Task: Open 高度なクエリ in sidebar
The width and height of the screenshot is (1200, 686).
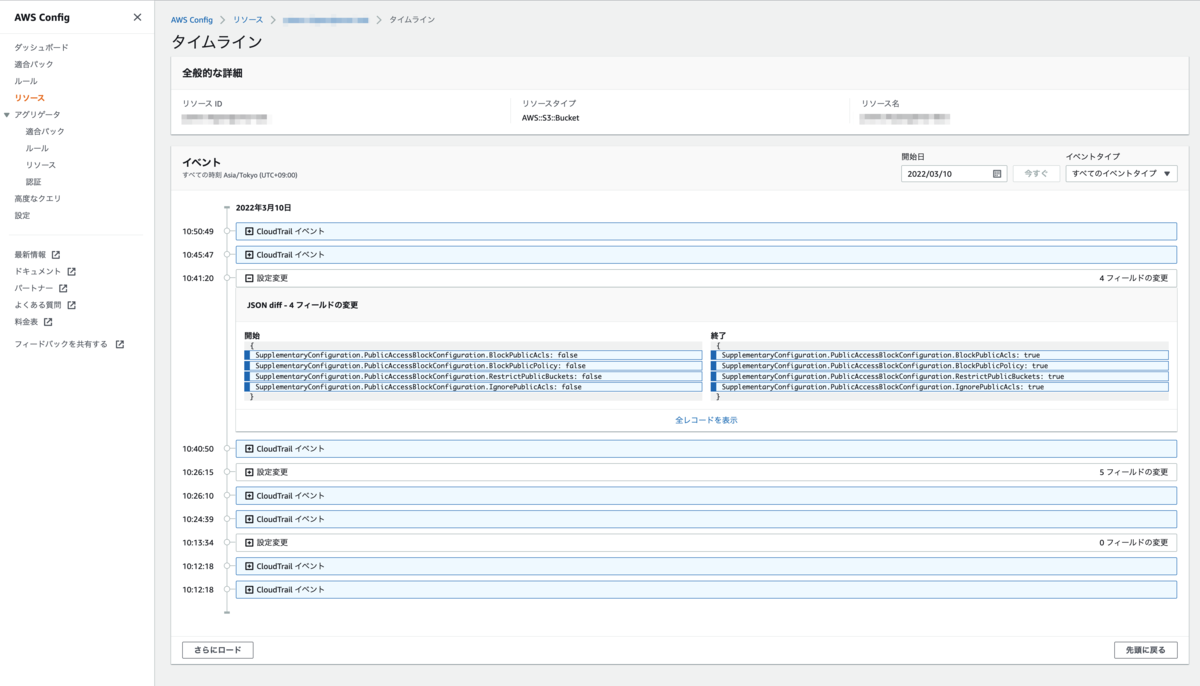Action: click(38, 198)
